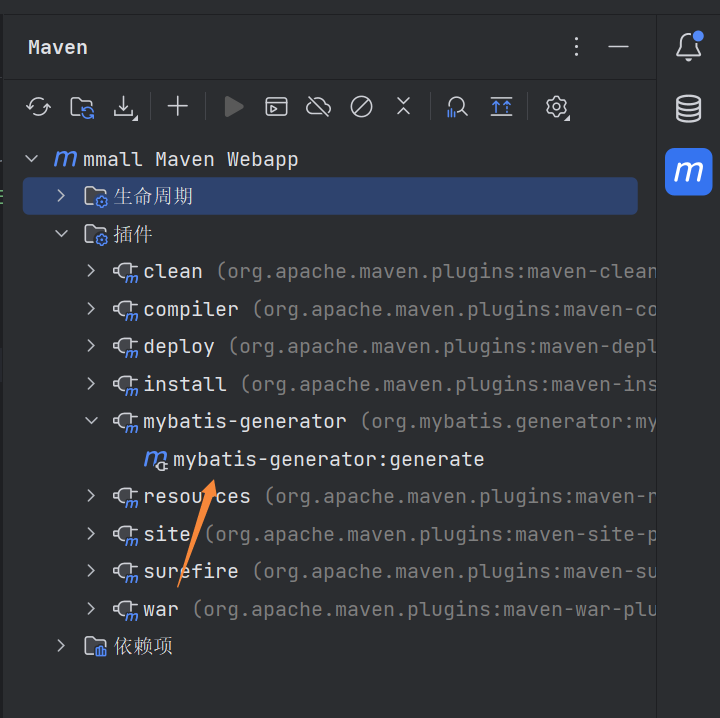Expand the resources plugin node
The width and height of the screenshot is (720, 718).
91,496
